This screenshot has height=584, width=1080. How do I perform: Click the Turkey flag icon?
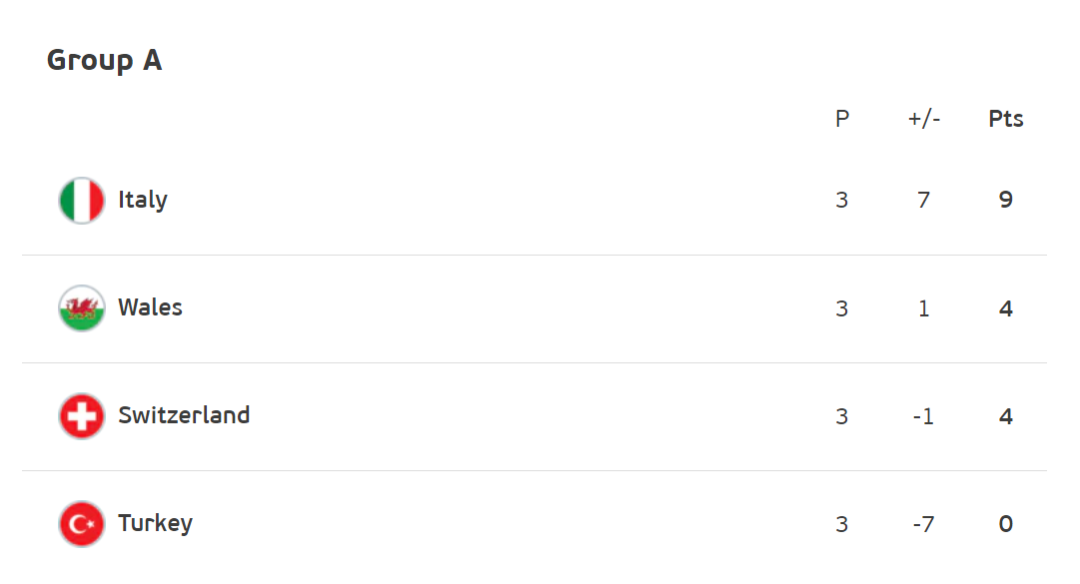tap(81, 524)
